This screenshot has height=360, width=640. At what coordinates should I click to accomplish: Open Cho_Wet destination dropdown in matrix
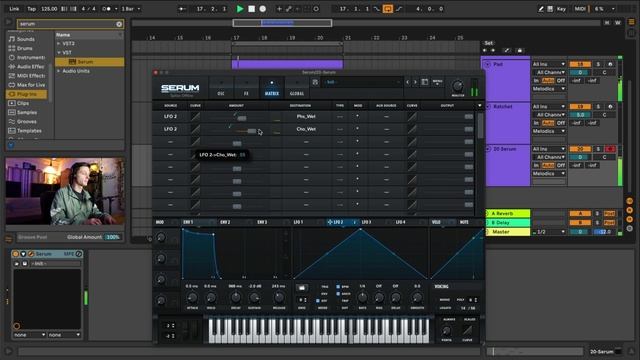pyautogui.click(x=306, y=129)
